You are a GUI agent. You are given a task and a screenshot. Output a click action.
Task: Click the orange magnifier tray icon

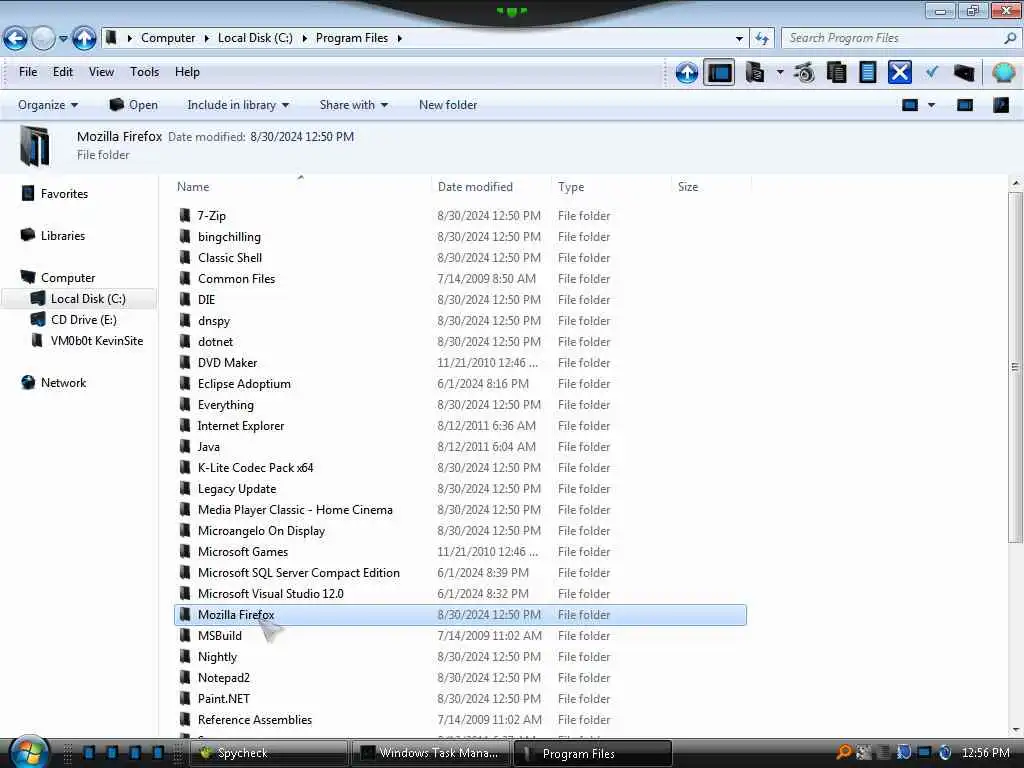coord(844,752)
